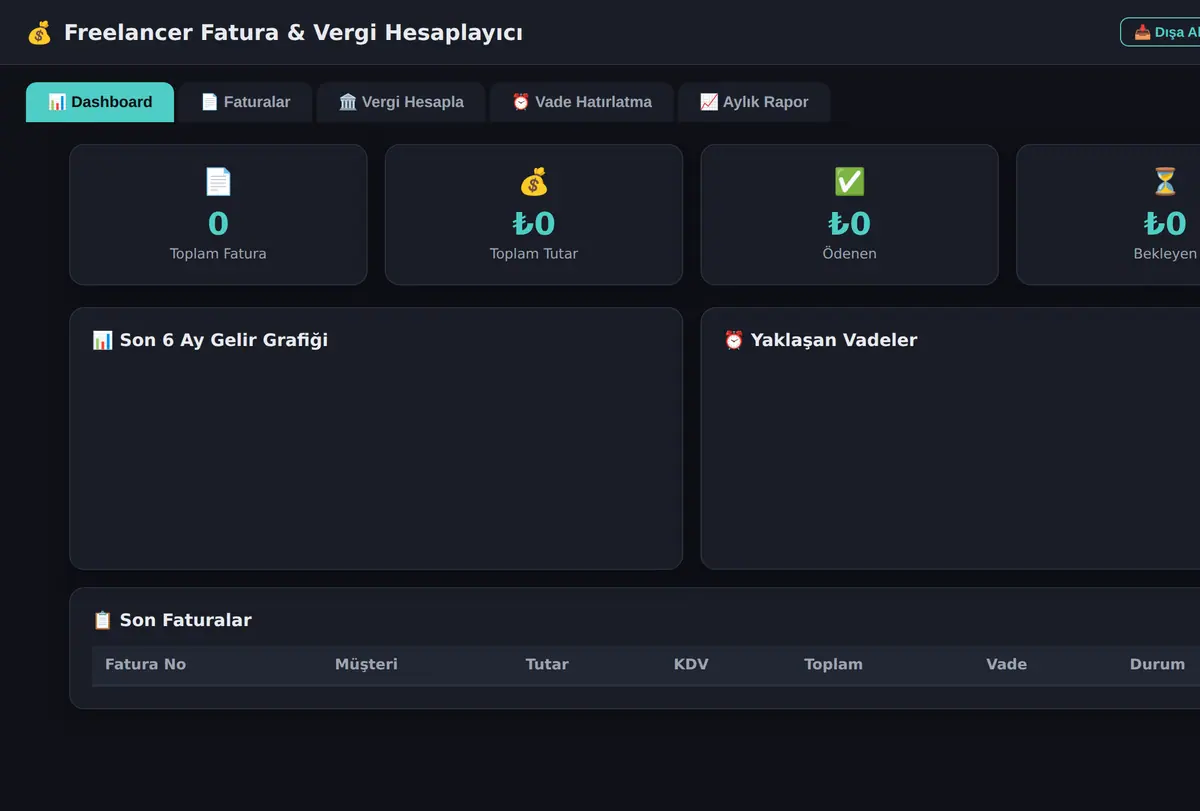Click the Son Faturalar heading
This screenshot has height=811, width=1200.
[x=186, y=620]
